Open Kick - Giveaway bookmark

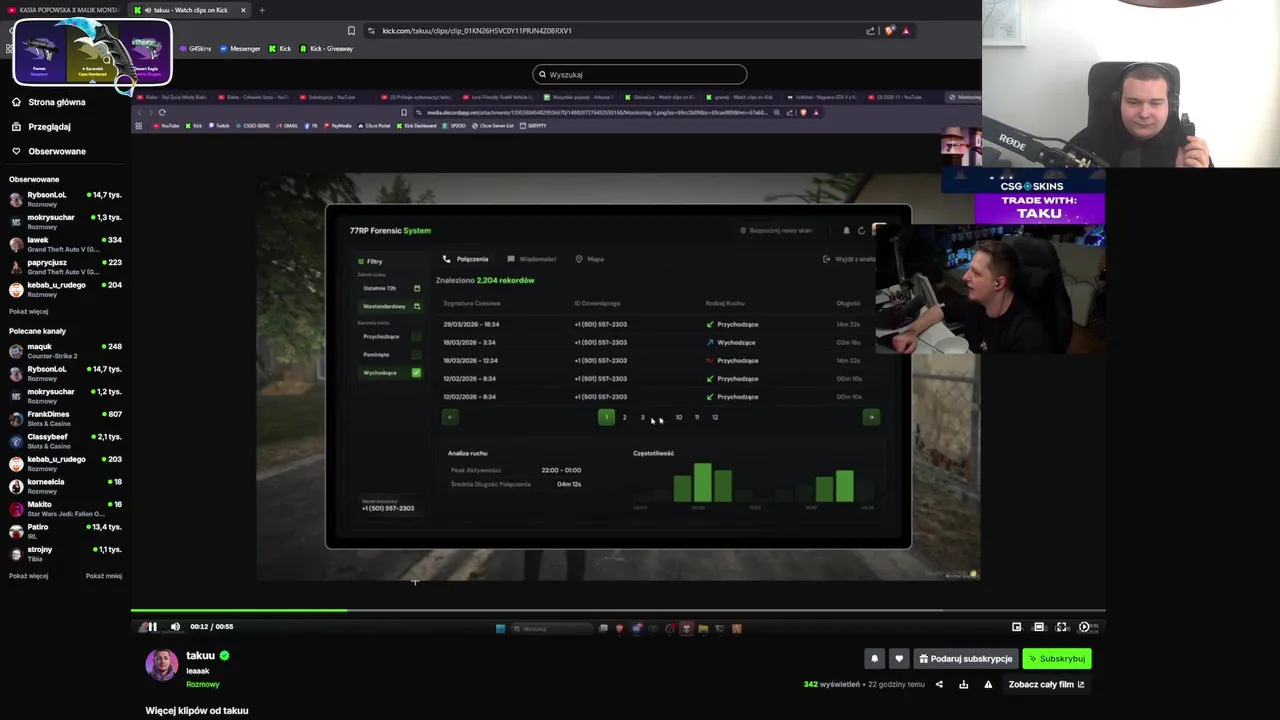tap(326, 48)
